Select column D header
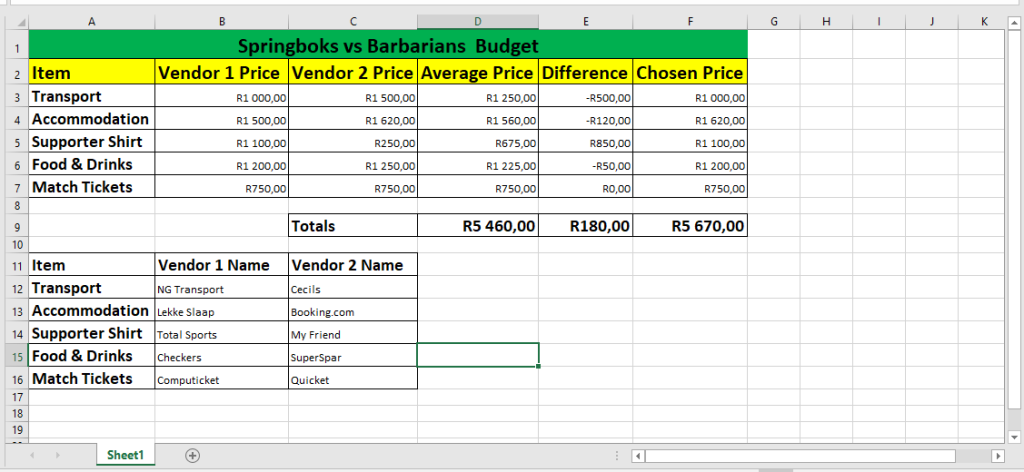 click(x=478, y=21)
